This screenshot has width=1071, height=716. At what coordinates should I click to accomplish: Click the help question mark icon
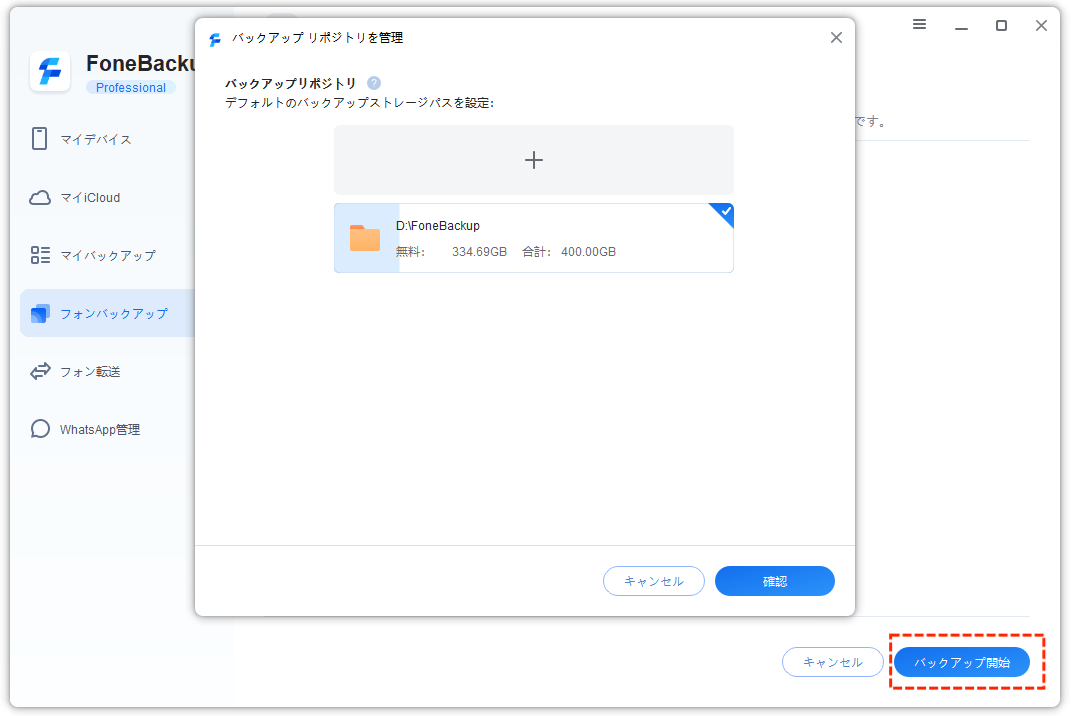(374, 83)
